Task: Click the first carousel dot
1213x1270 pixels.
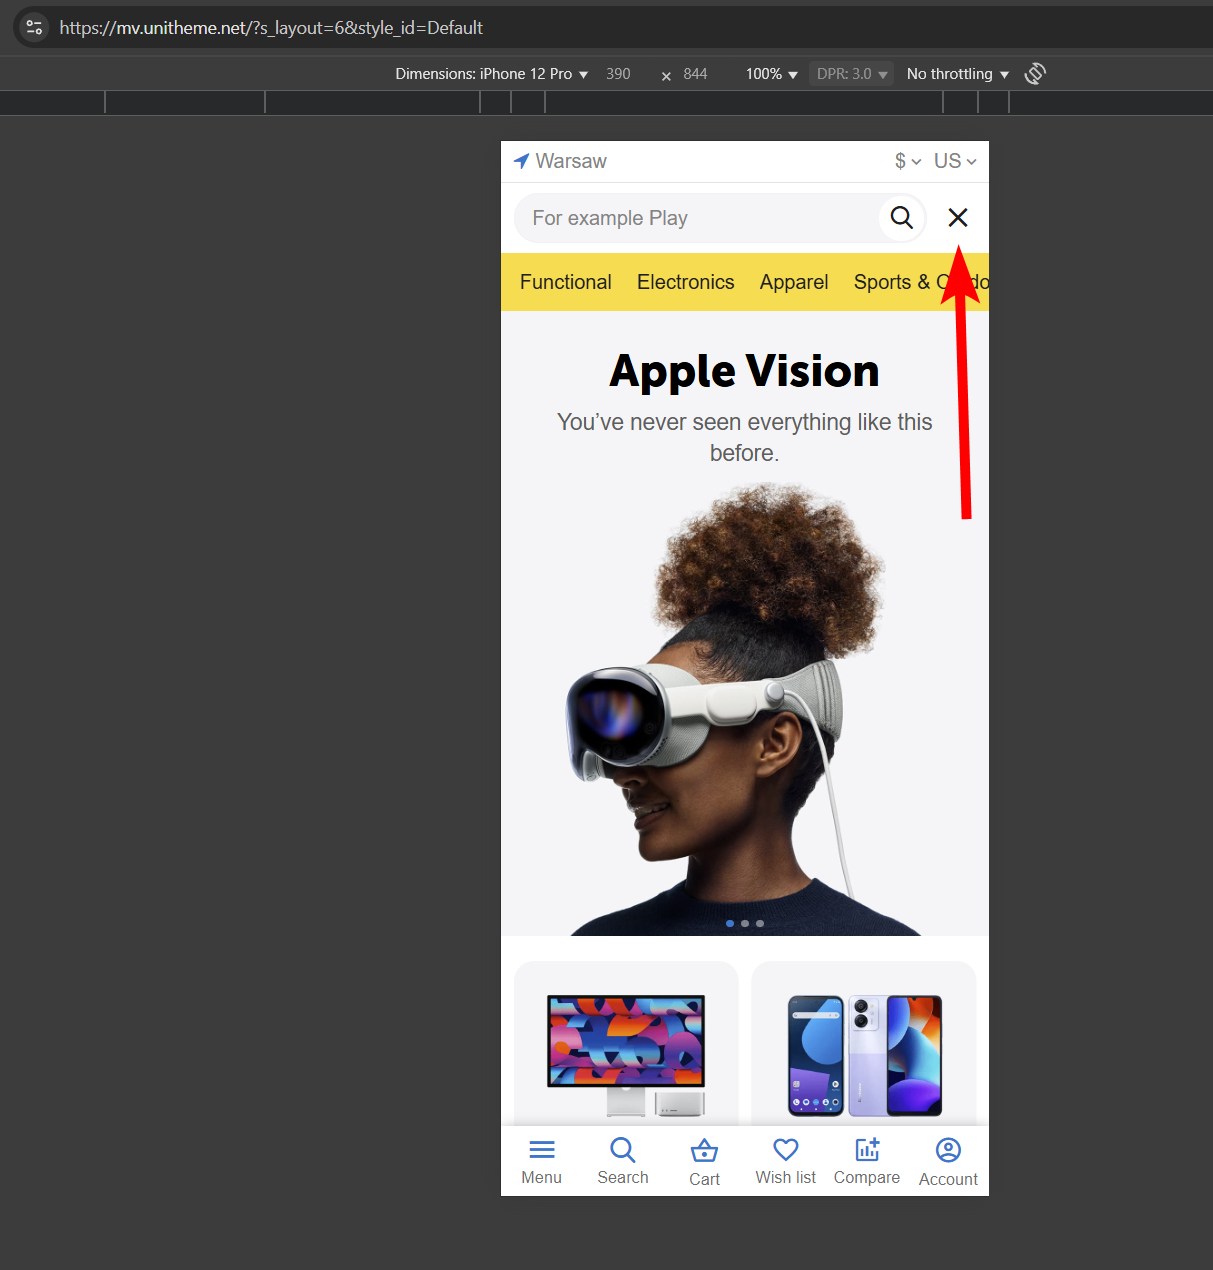Action: click(x=730, y=923)
